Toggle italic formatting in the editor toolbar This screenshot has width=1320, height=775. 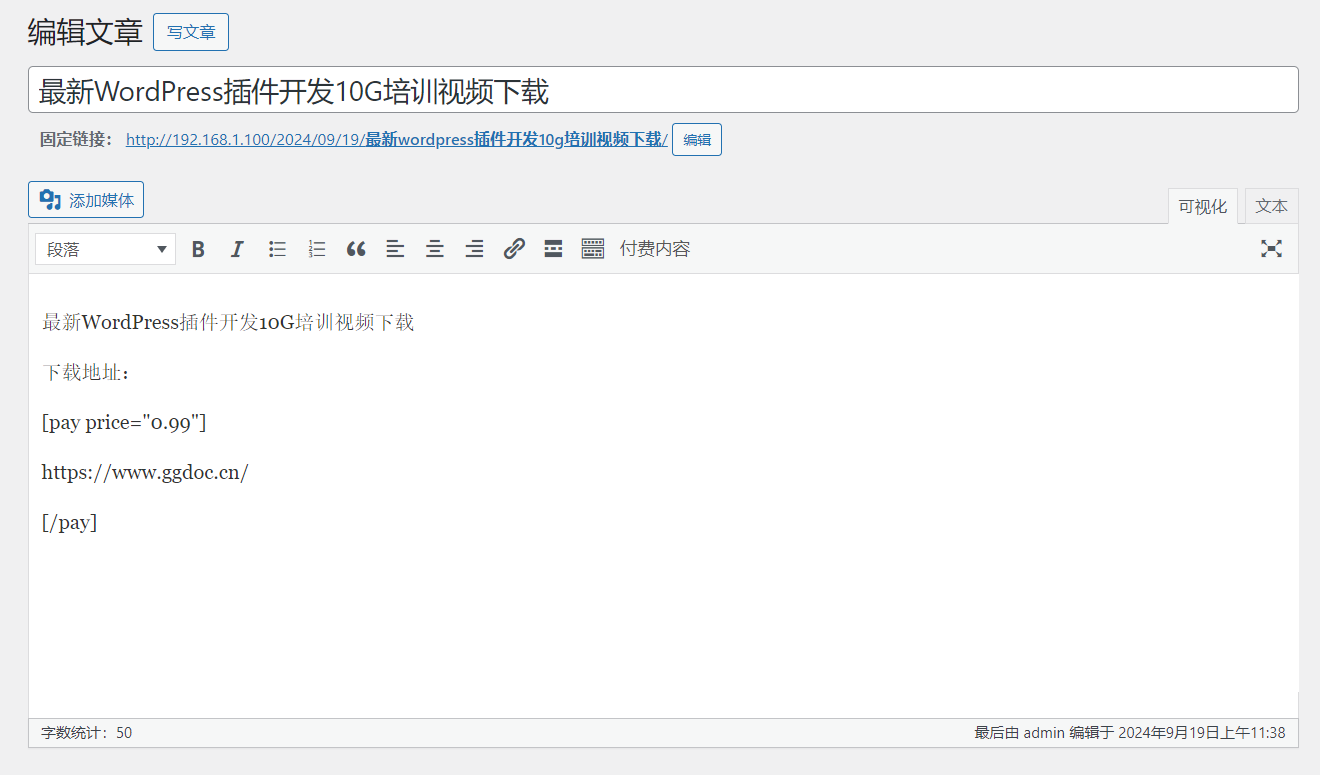coord(237,249)
